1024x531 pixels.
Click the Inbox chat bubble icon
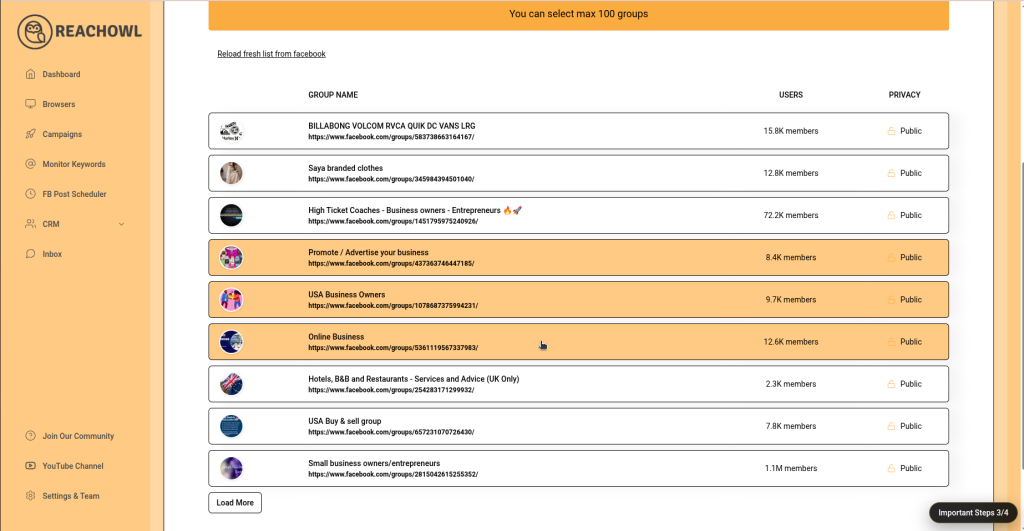[x=31, y=254]
